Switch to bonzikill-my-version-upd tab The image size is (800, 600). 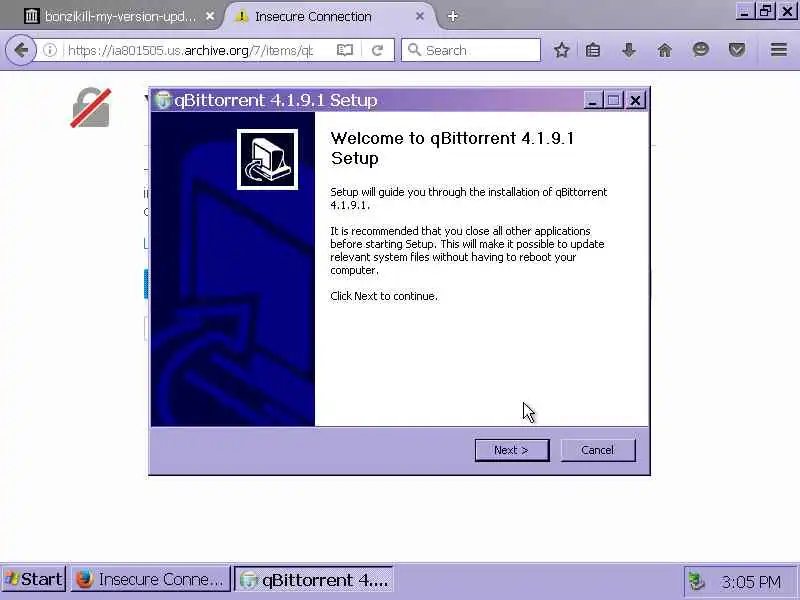119,16
